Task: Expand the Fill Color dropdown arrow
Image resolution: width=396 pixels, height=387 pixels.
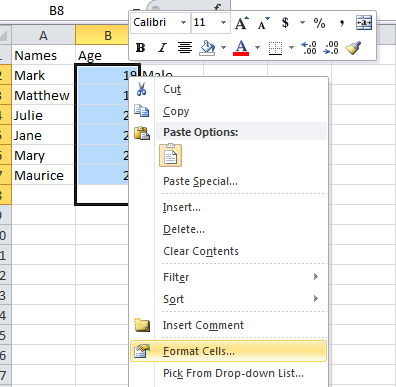Action: coord(223,48)
